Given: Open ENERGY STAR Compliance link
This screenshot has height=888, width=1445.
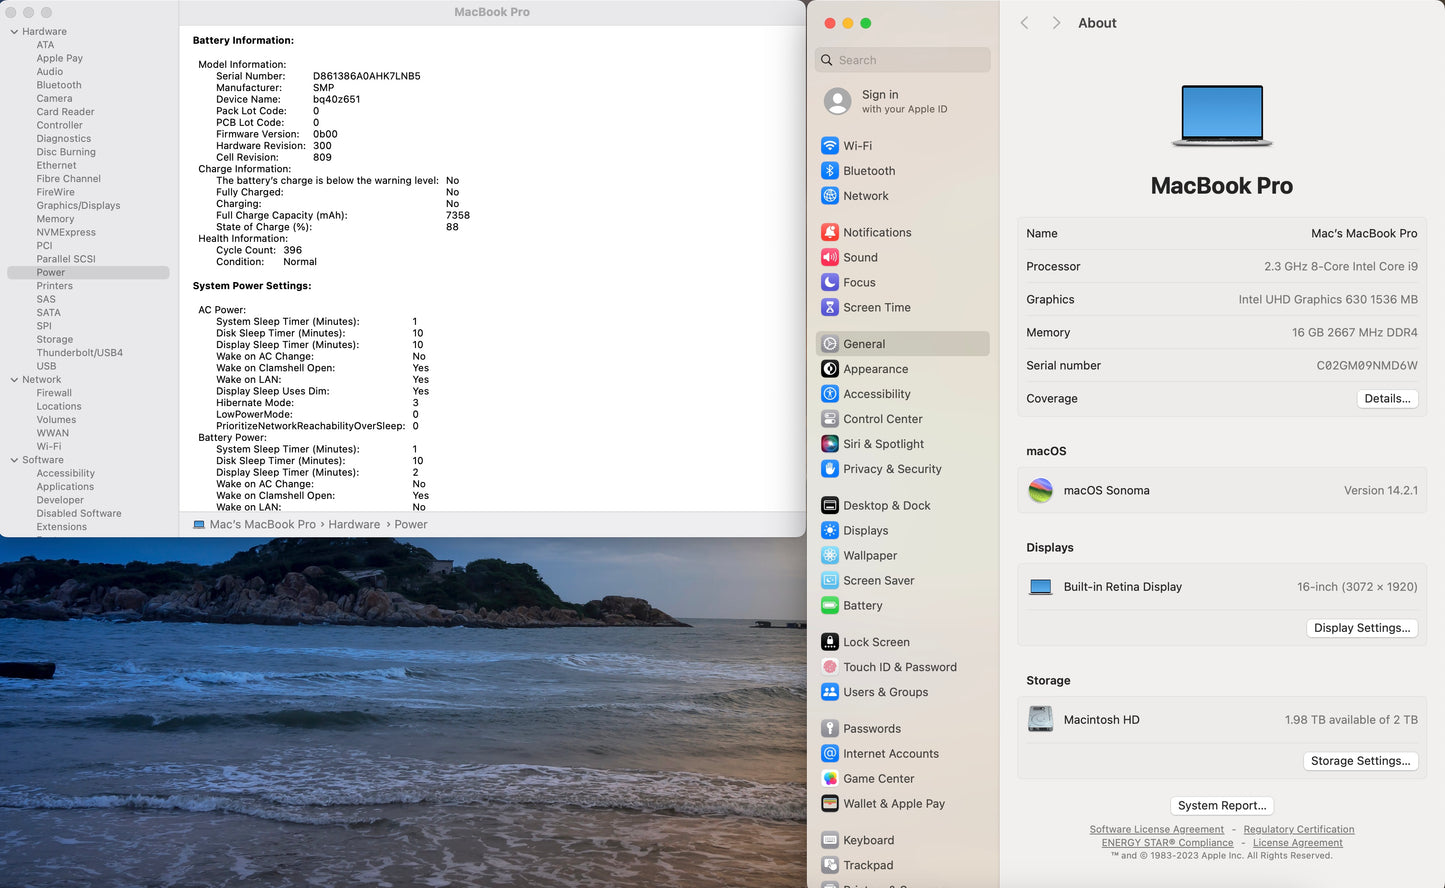Looking at the screenshot, I should pos(1167,843).
